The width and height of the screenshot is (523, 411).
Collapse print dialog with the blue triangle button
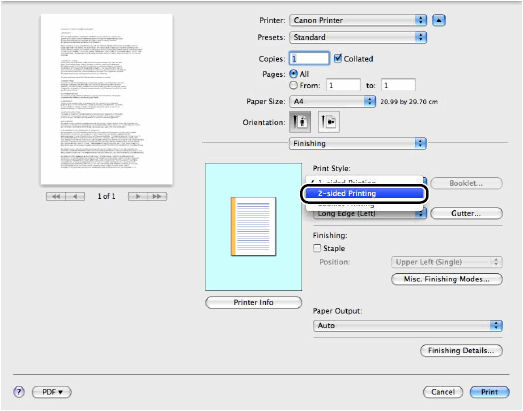click(439, 20)
